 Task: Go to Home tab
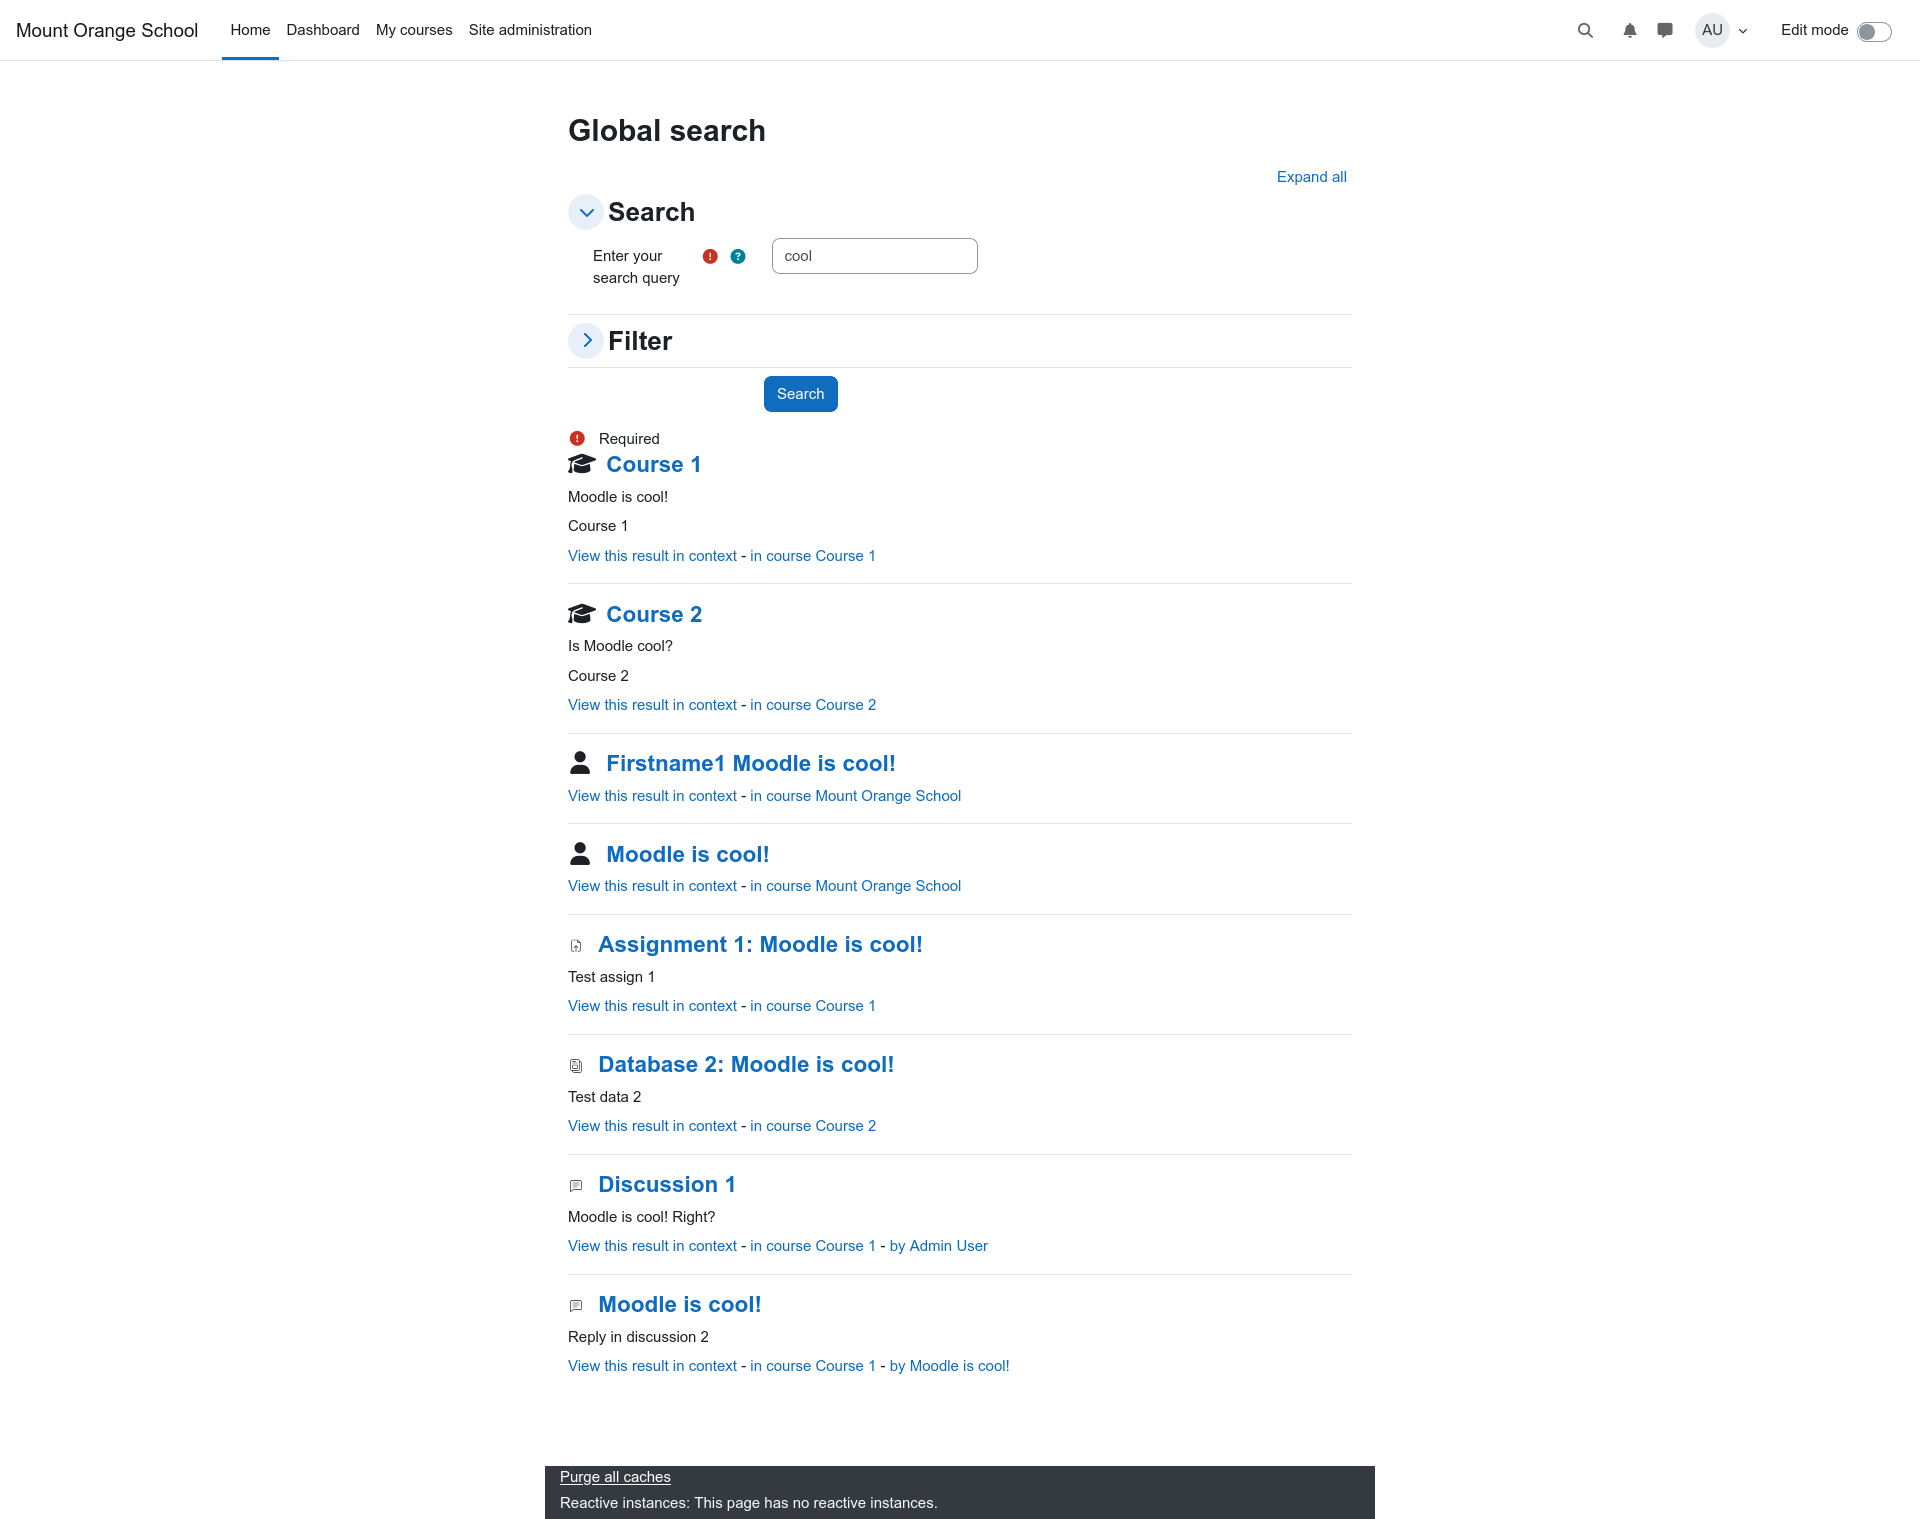(x=250, y=30)
